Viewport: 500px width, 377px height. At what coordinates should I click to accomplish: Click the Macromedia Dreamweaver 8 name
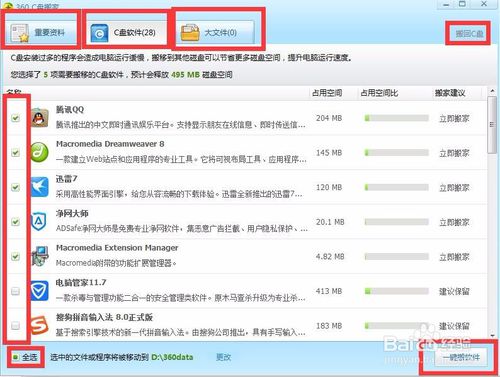(110, 144)
